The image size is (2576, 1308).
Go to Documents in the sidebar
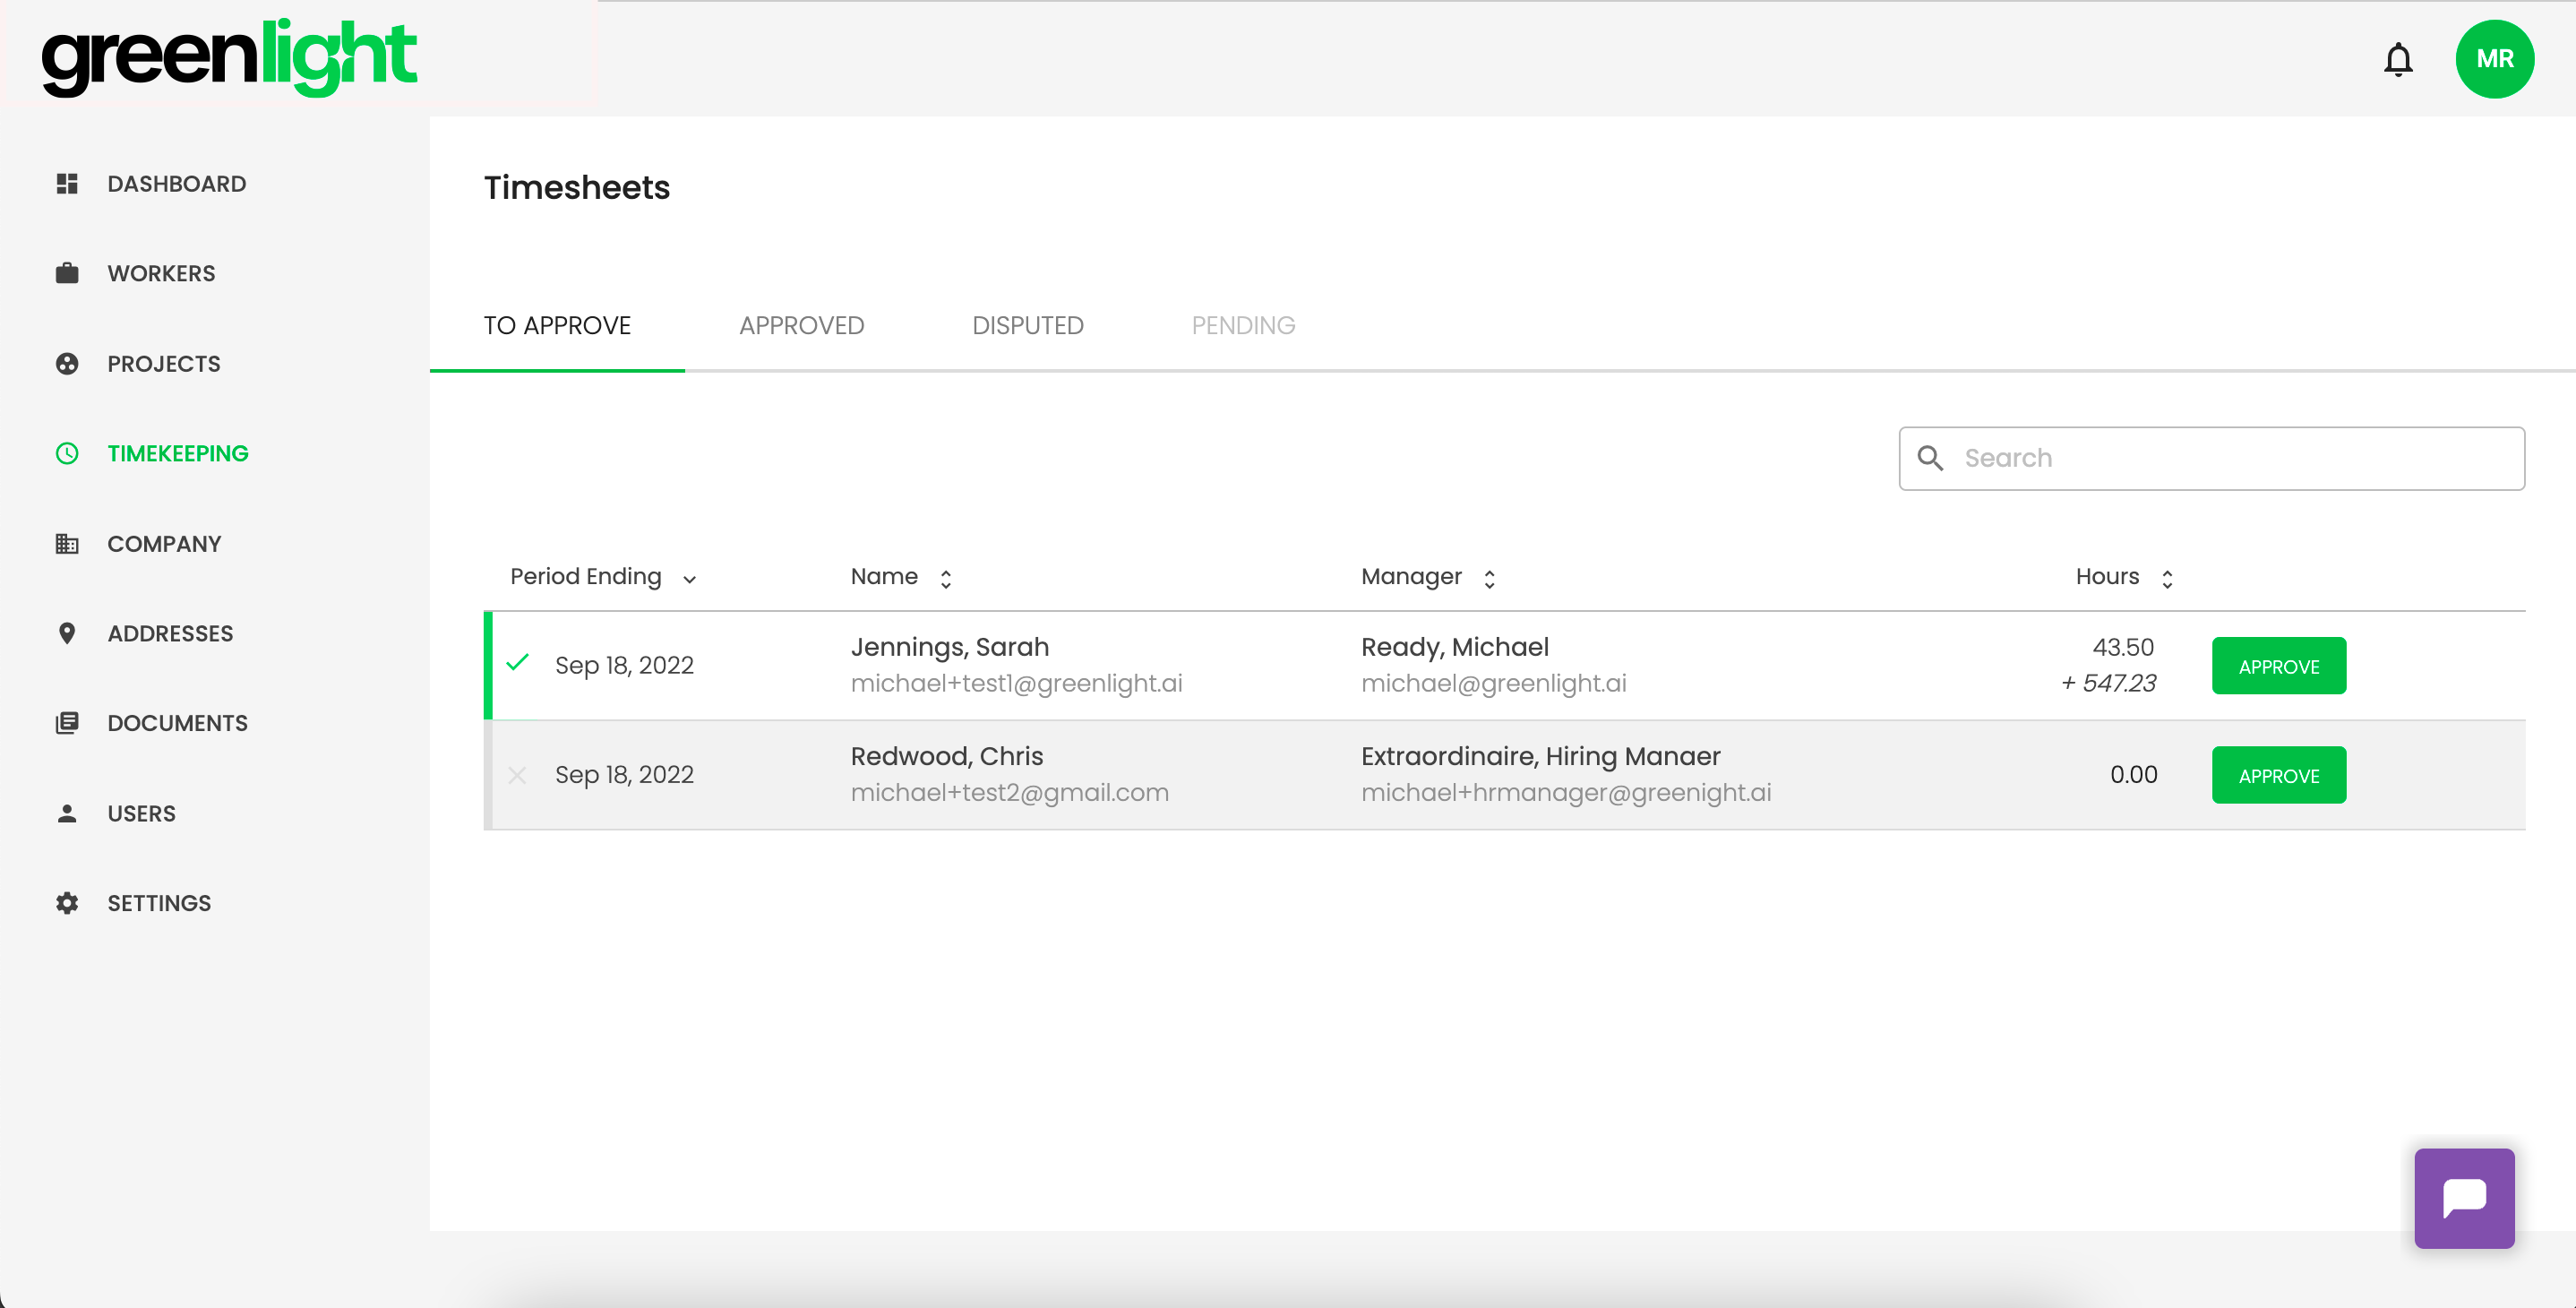click(177, 723)
